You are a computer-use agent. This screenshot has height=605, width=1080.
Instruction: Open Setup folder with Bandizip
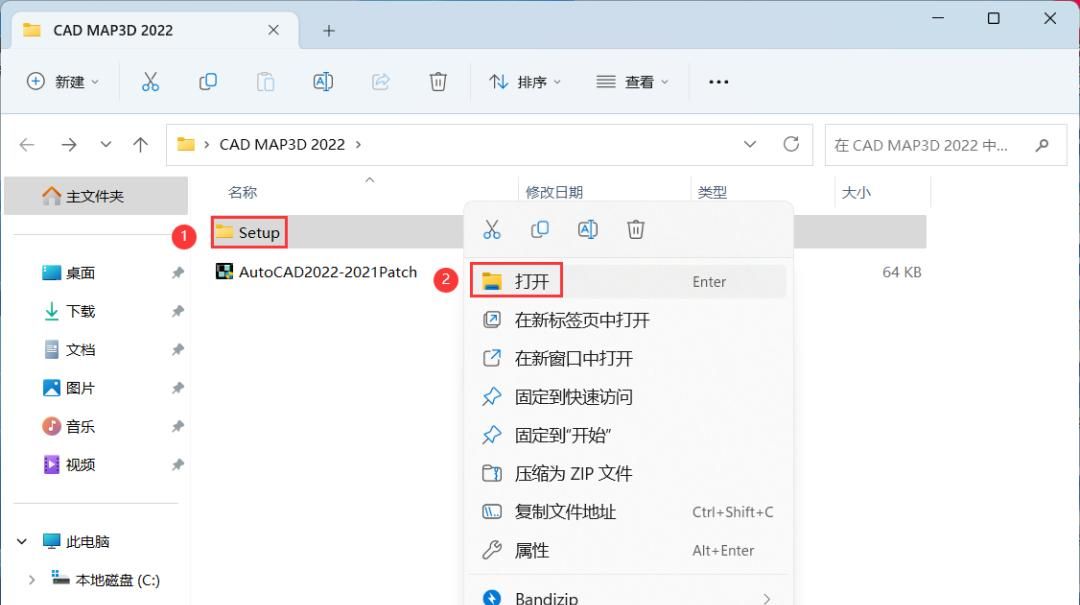(548, 596)
